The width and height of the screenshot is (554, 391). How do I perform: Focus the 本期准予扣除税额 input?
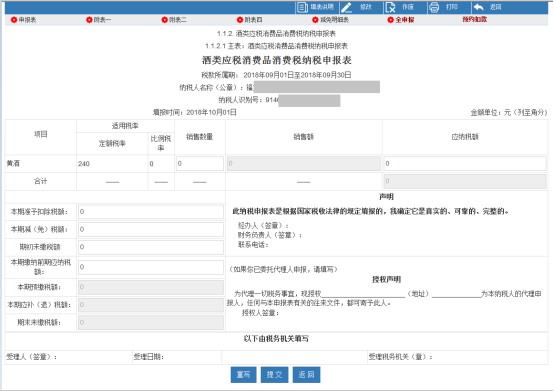point(151,212)
